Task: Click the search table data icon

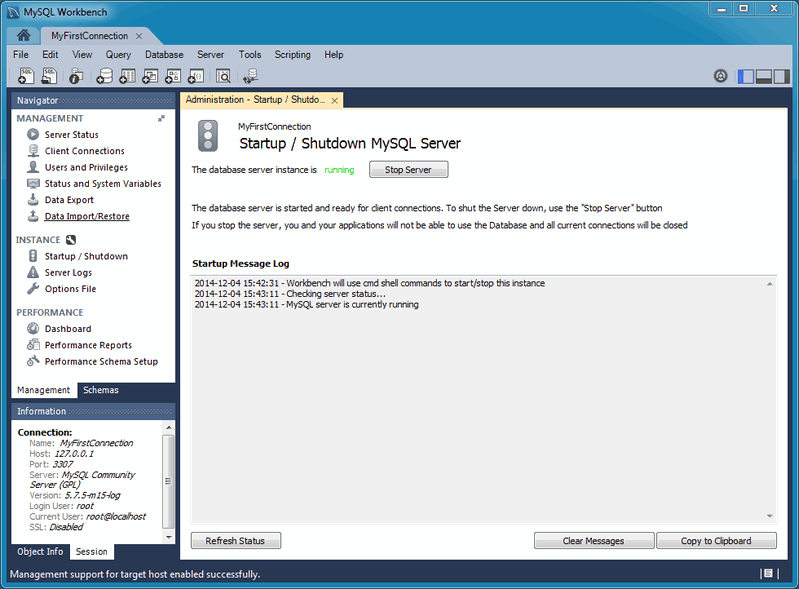Action: point(223,76)
